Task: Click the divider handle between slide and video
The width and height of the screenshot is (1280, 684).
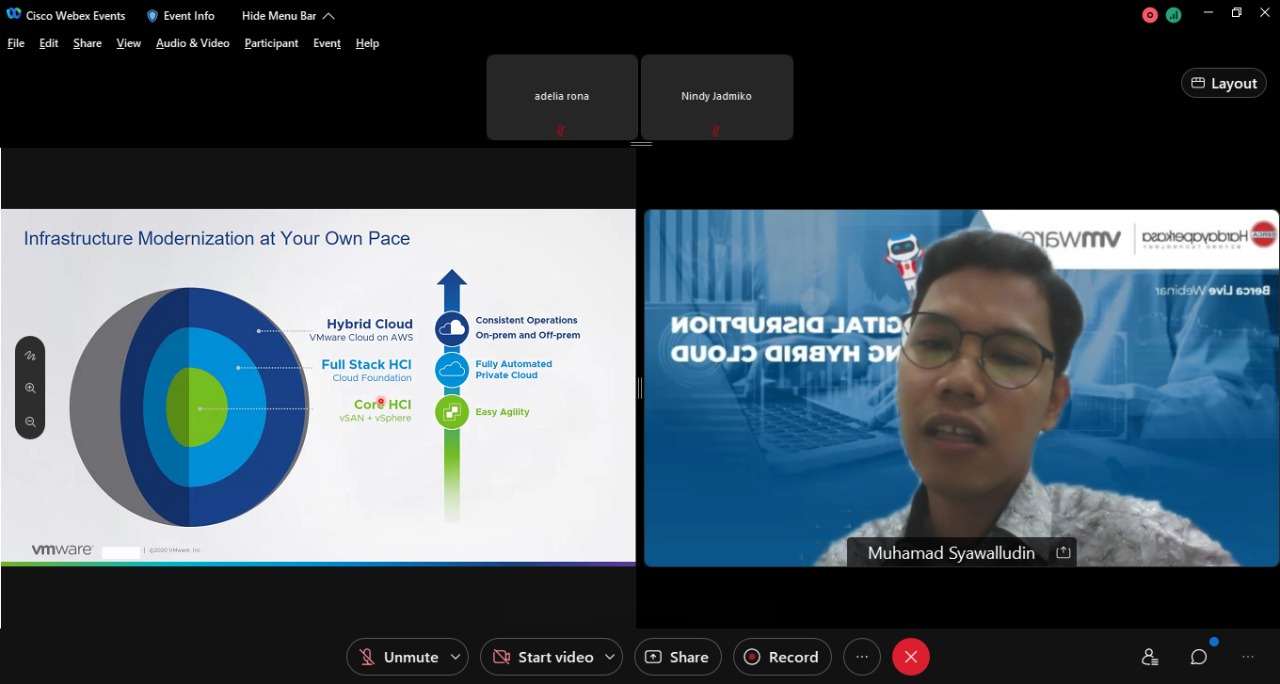Action: (x=640, y=388)
